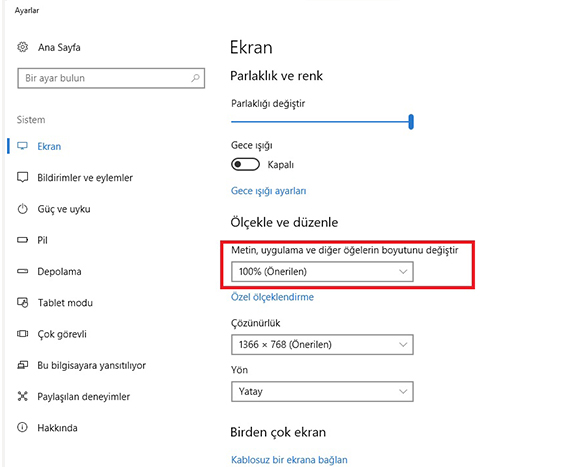580x467 pixels.
Task: Click Özel ölçeklendirme link
Action: pos(272,297)
